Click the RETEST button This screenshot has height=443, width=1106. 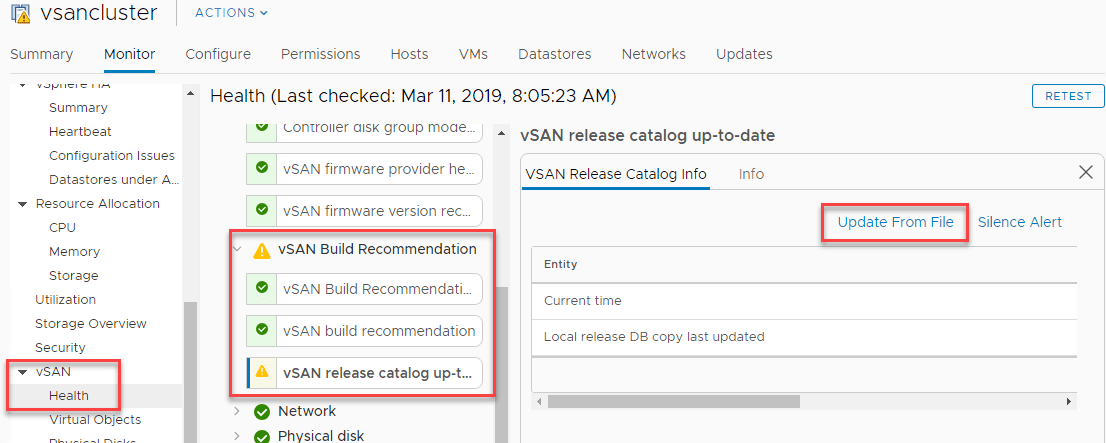point(1068,96)
